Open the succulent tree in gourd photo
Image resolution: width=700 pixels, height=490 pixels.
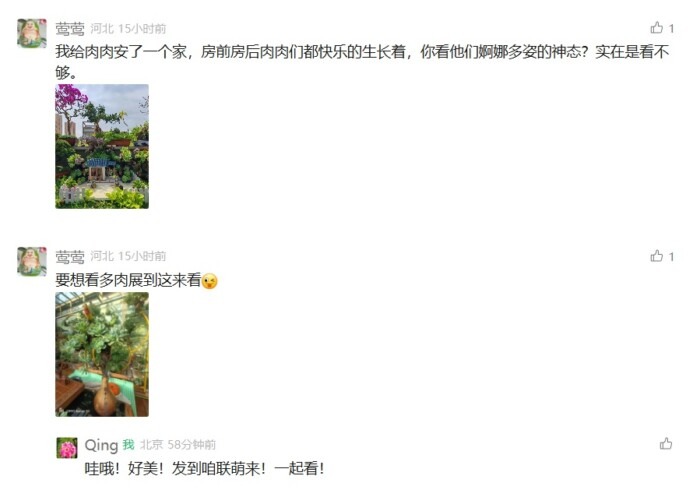point(102,354)
